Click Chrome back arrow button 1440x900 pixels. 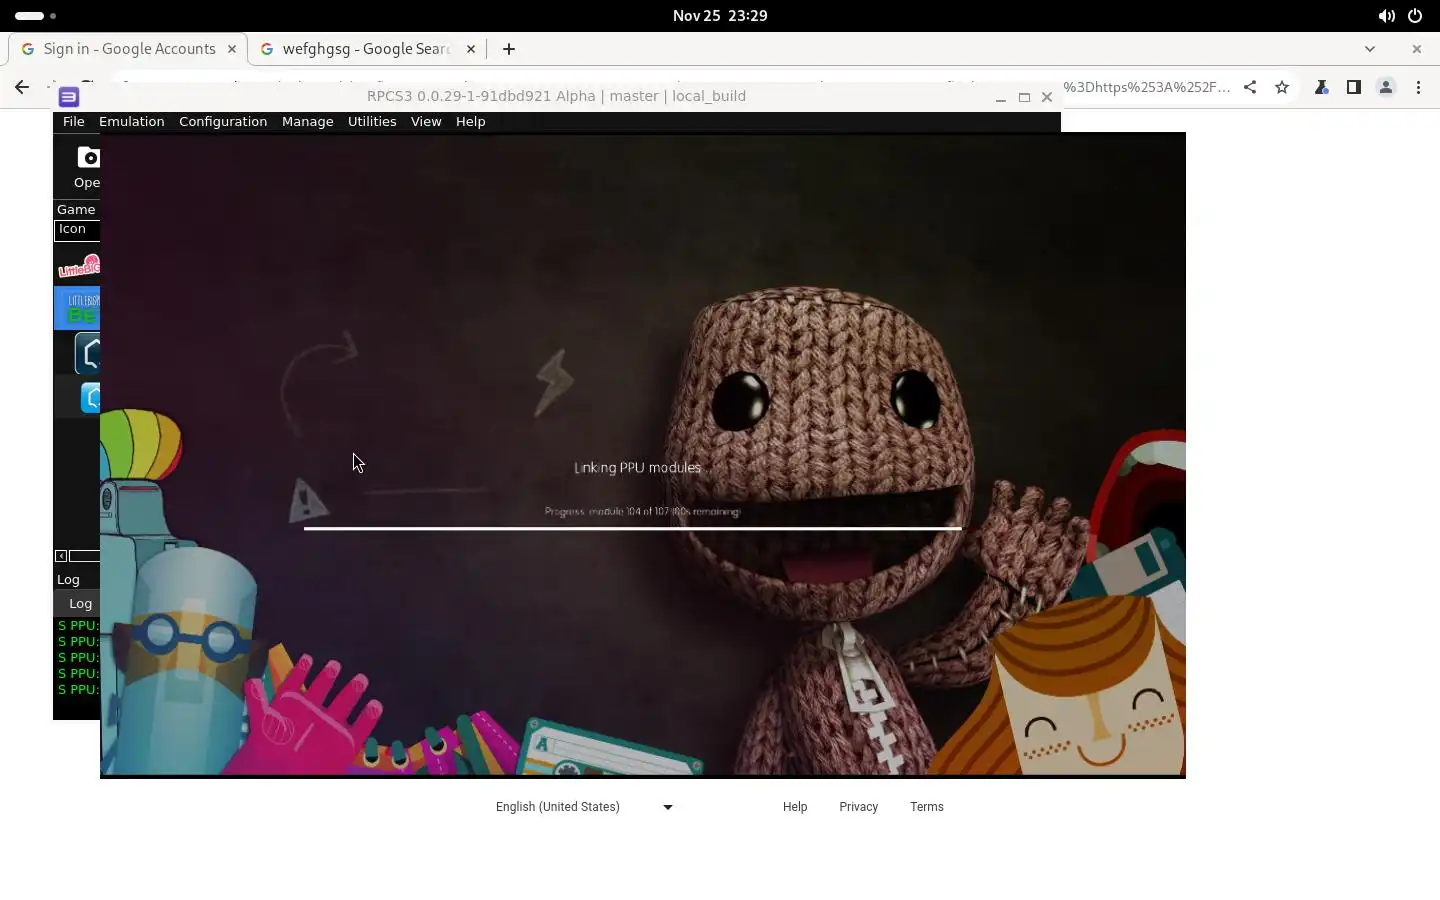pyautogui.click(x=22, y=87)
